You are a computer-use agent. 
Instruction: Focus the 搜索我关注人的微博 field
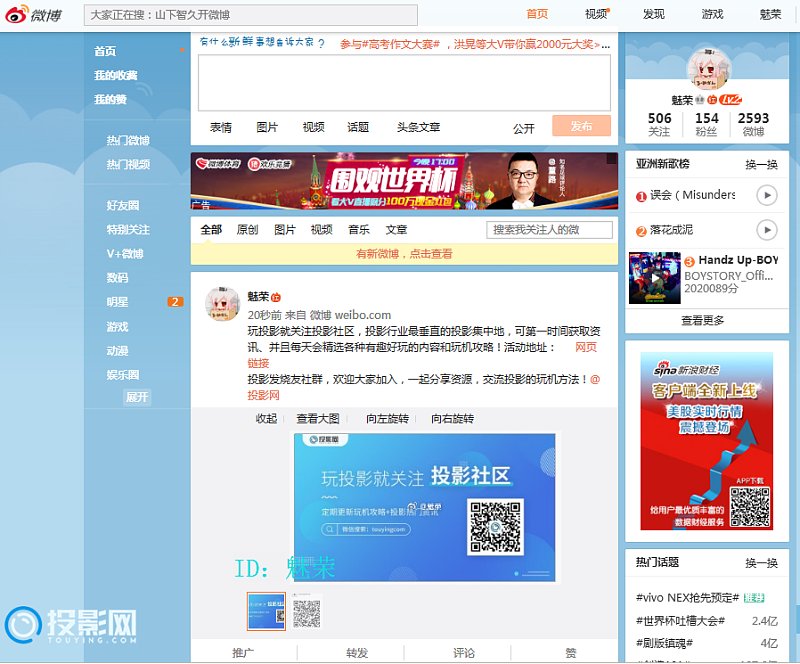pos(549,230)
